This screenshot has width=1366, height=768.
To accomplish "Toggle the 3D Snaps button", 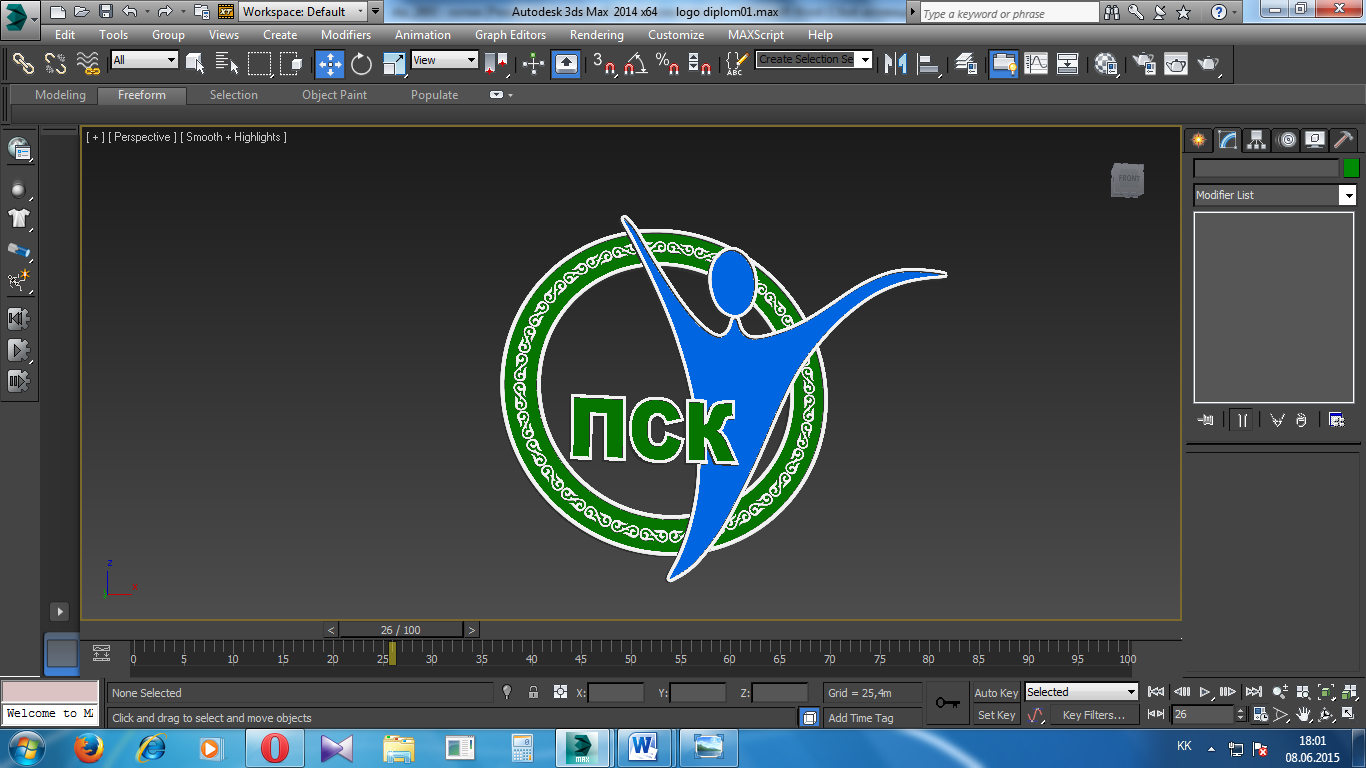I will [x=604, y=63].
